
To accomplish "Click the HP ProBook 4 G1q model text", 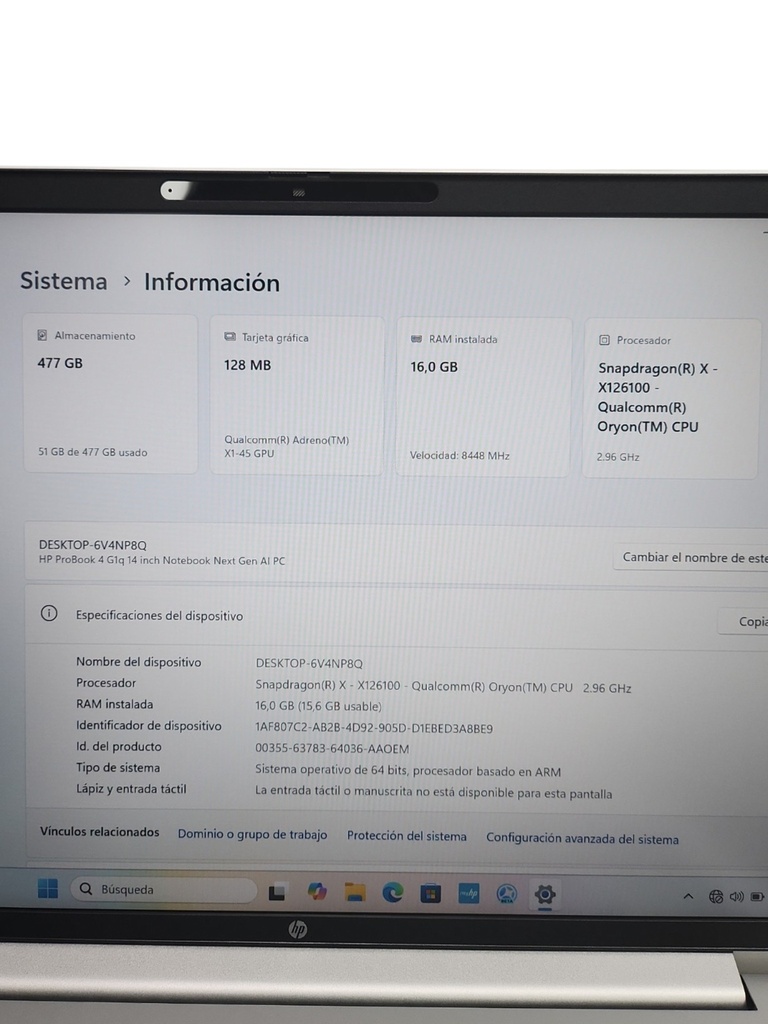I will pyautogui.click(x=162, y=560).
